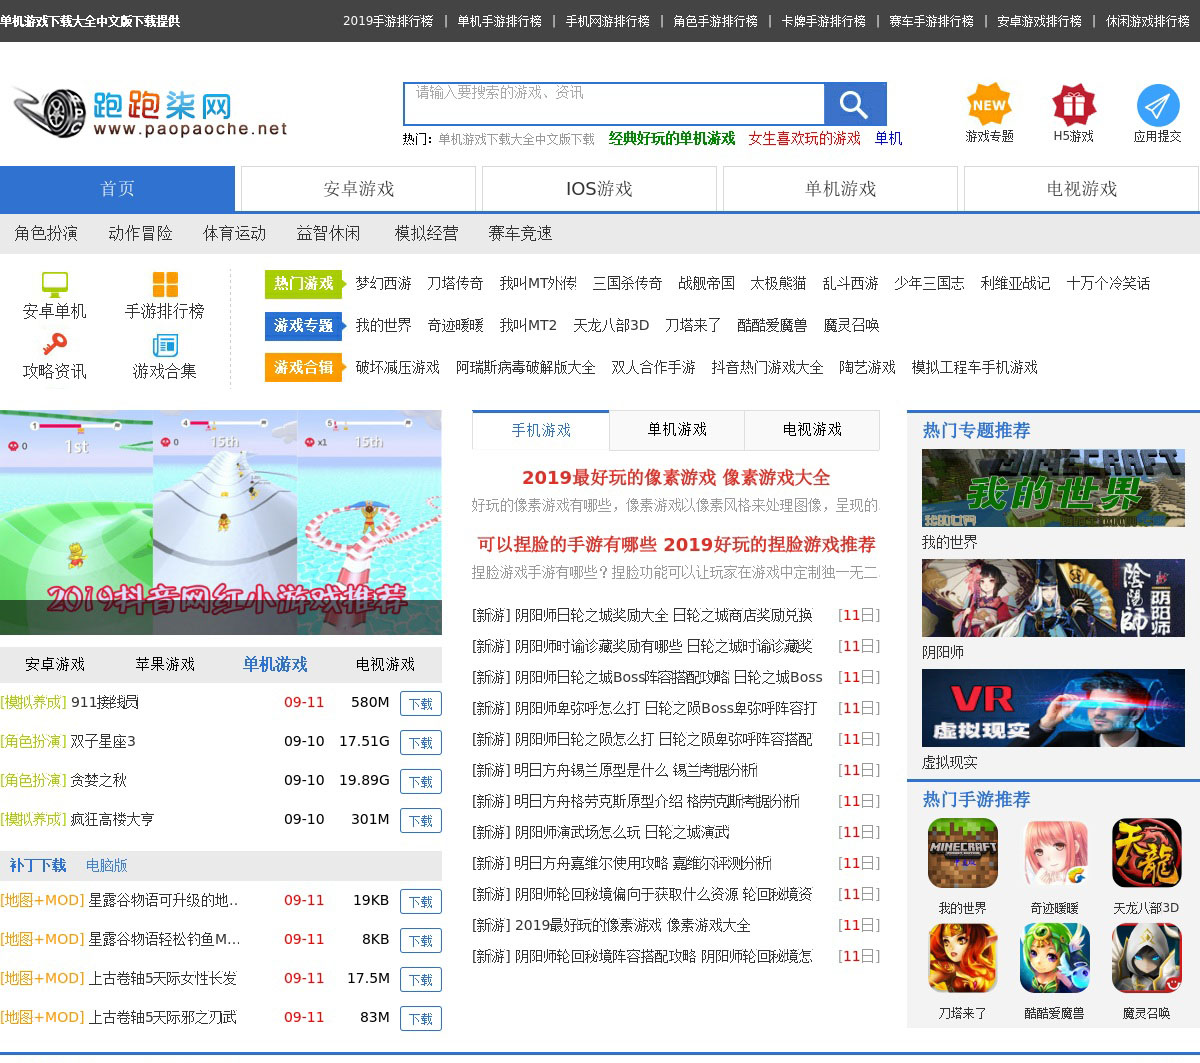Click the 天龙八部3D app icon

pos(1146,853)
